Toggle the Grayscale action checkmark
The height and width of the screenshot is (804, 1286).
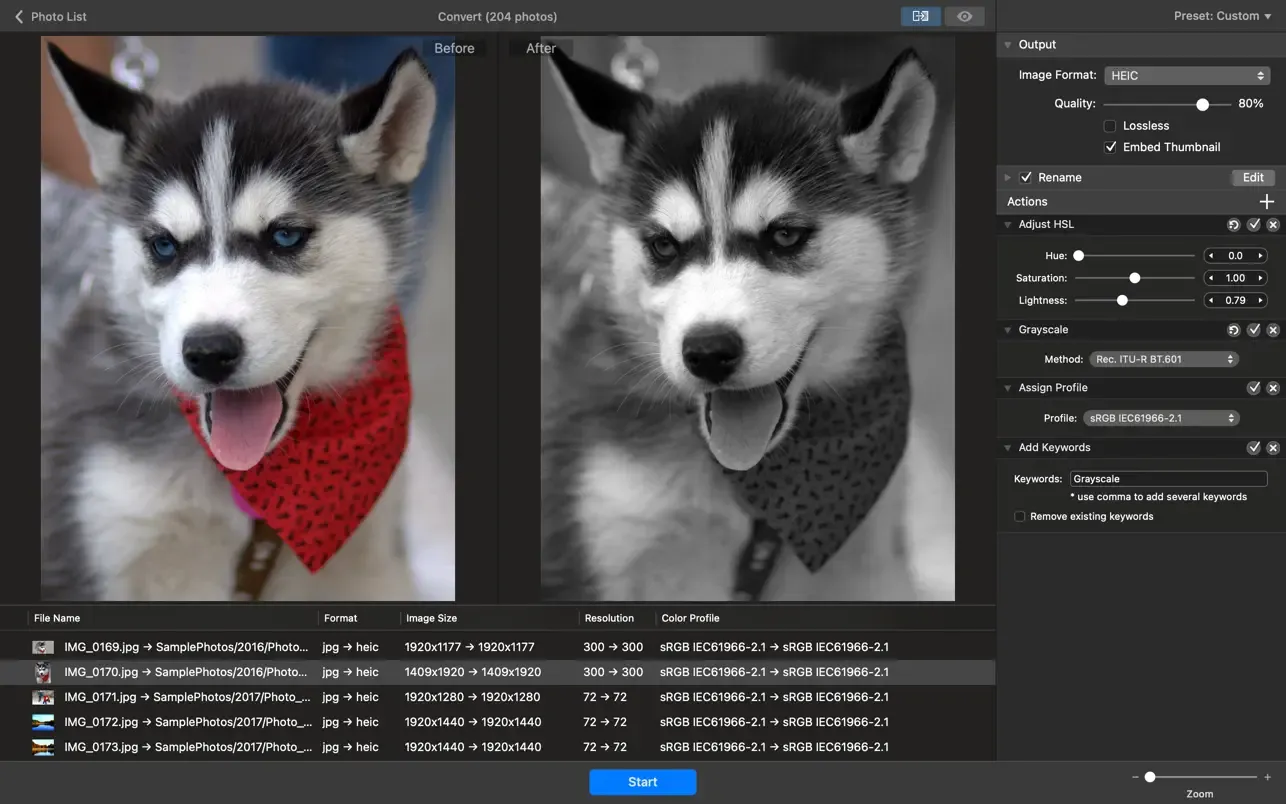[1254, 330]
